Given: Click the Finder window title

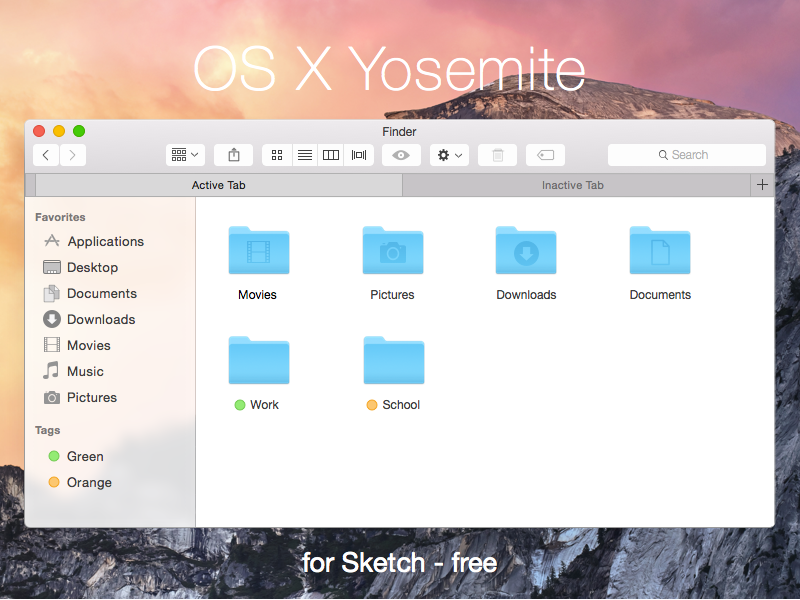Looking at the screenshot, I should tap(399, 132).
